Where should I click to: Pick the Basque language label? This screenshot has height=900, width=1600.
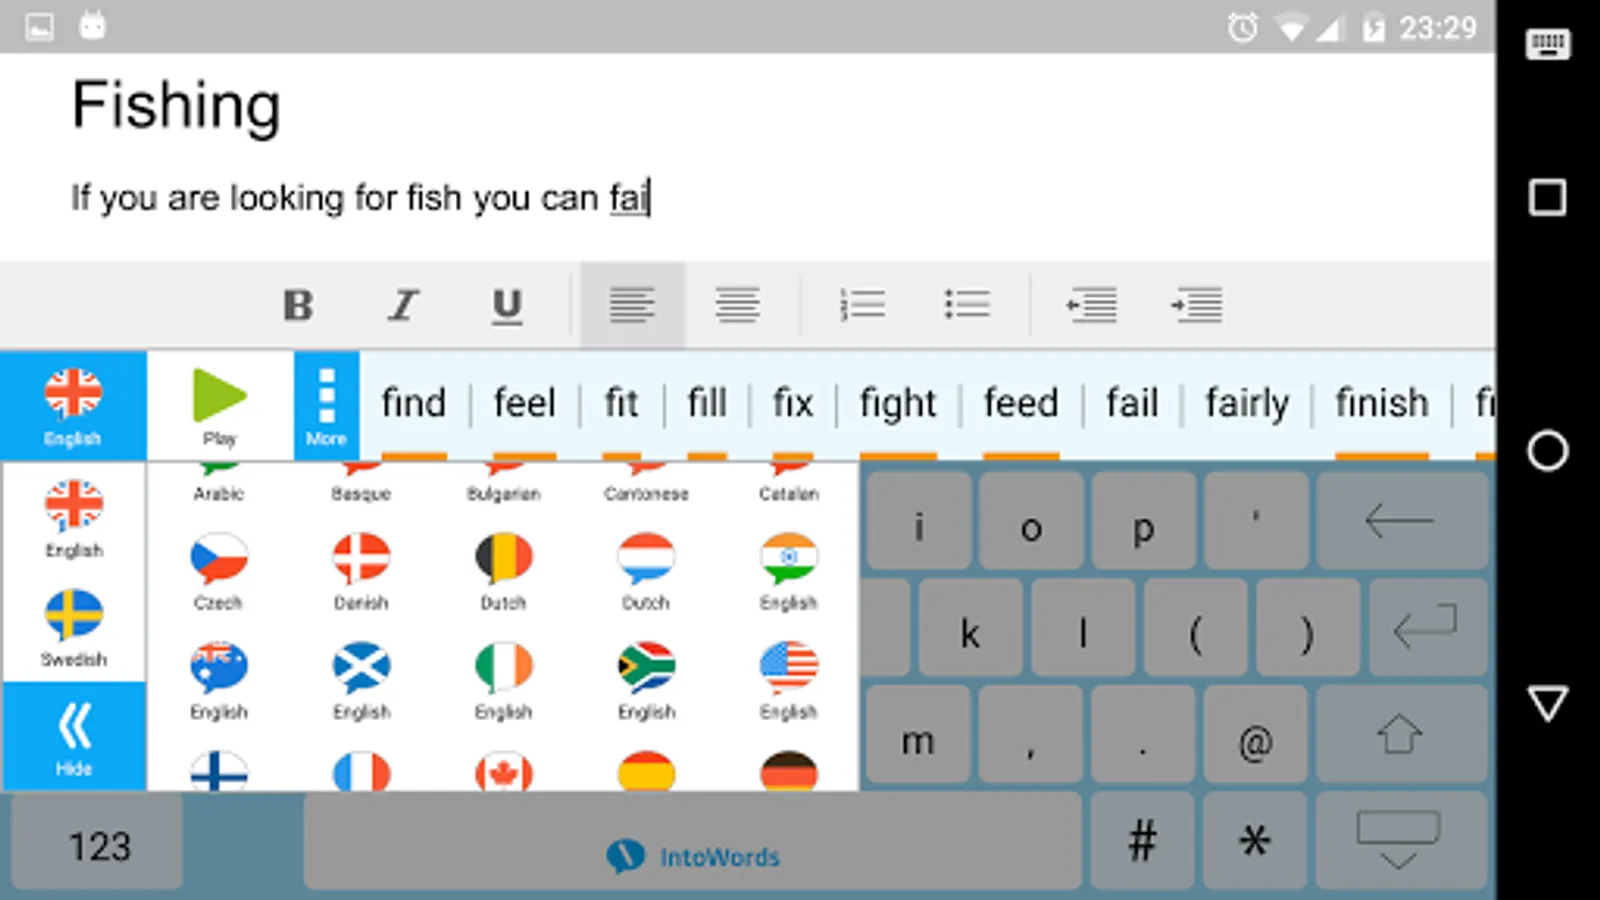pos(361,493)
